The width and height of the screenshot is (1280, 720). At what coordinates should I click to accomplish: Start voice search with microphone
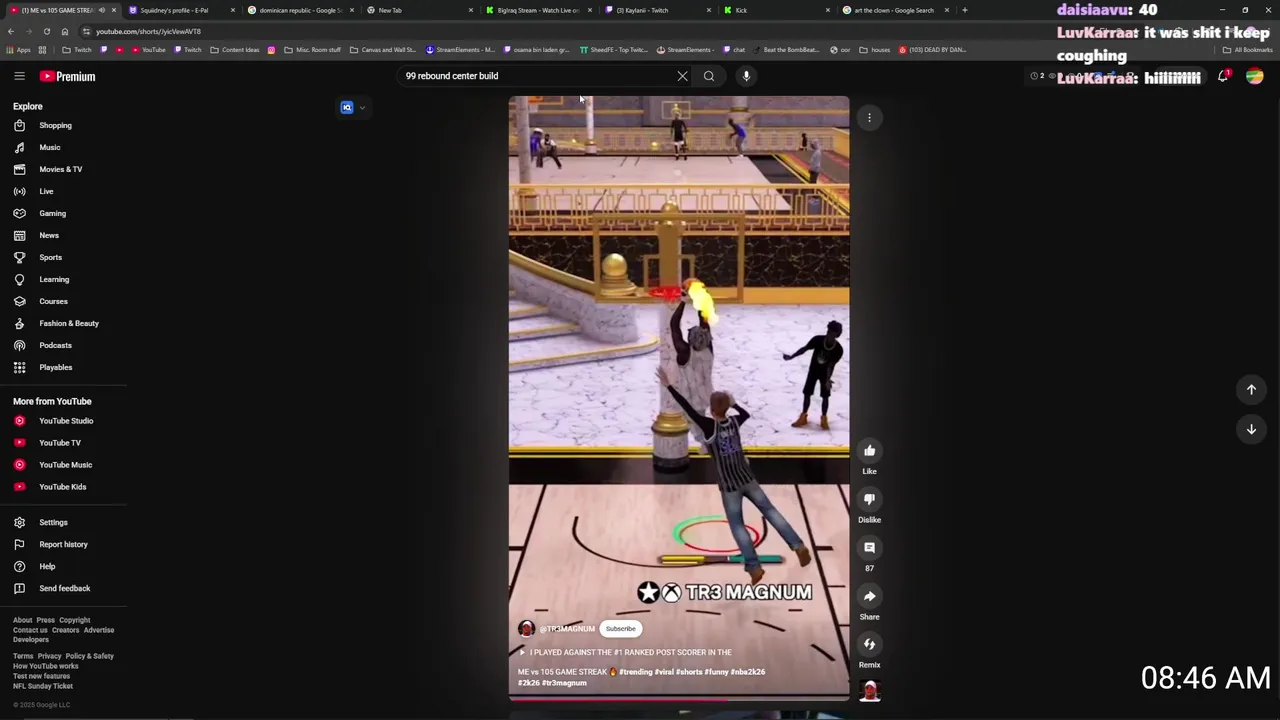746,76
